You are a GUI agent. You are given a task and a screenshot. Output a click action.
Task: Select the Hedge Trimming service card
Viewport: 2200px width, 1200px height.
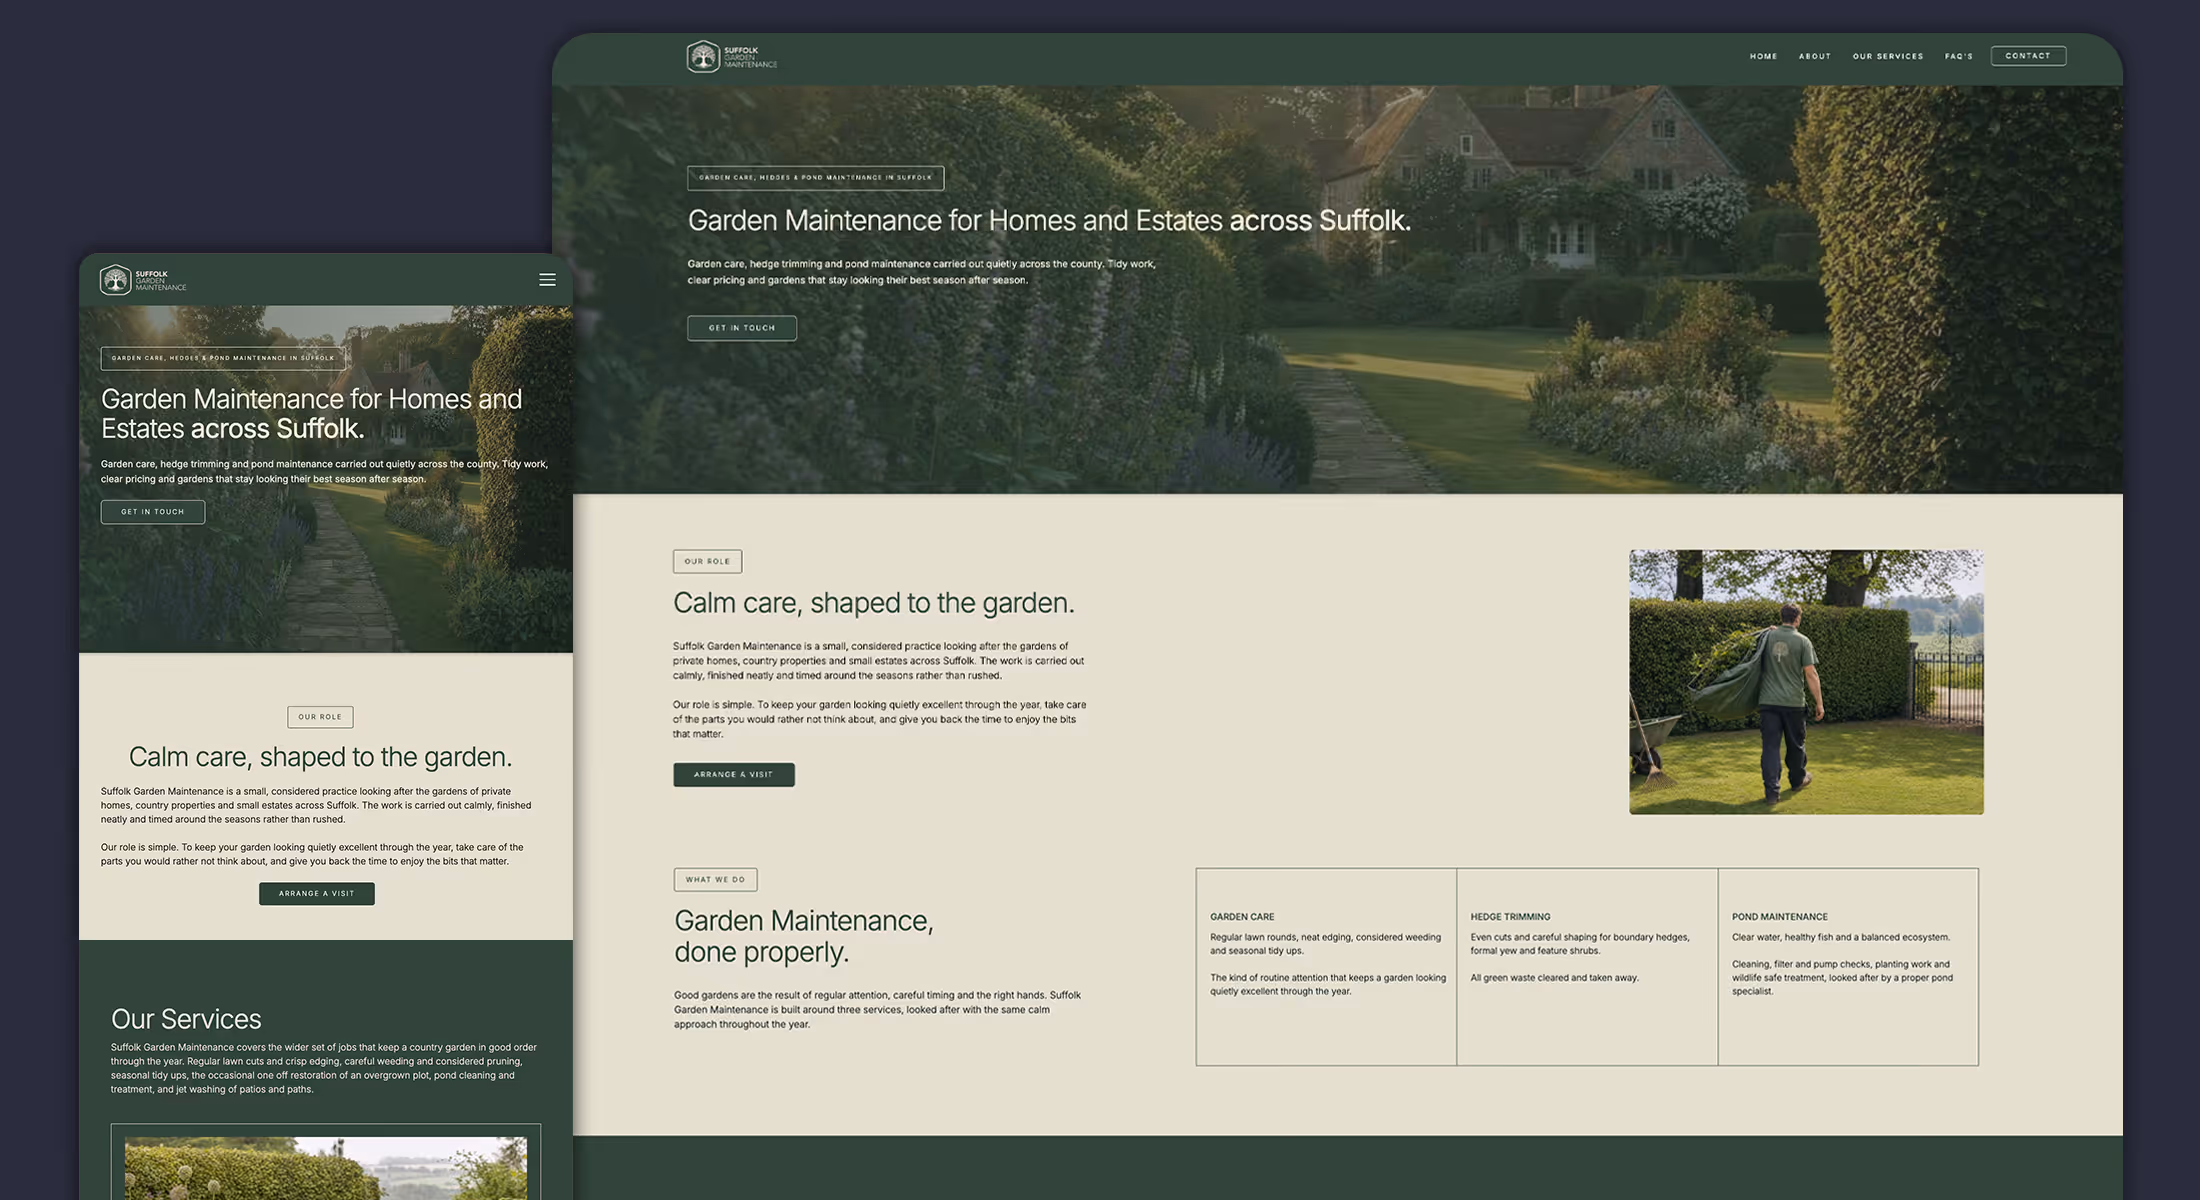pos(1587,967)
